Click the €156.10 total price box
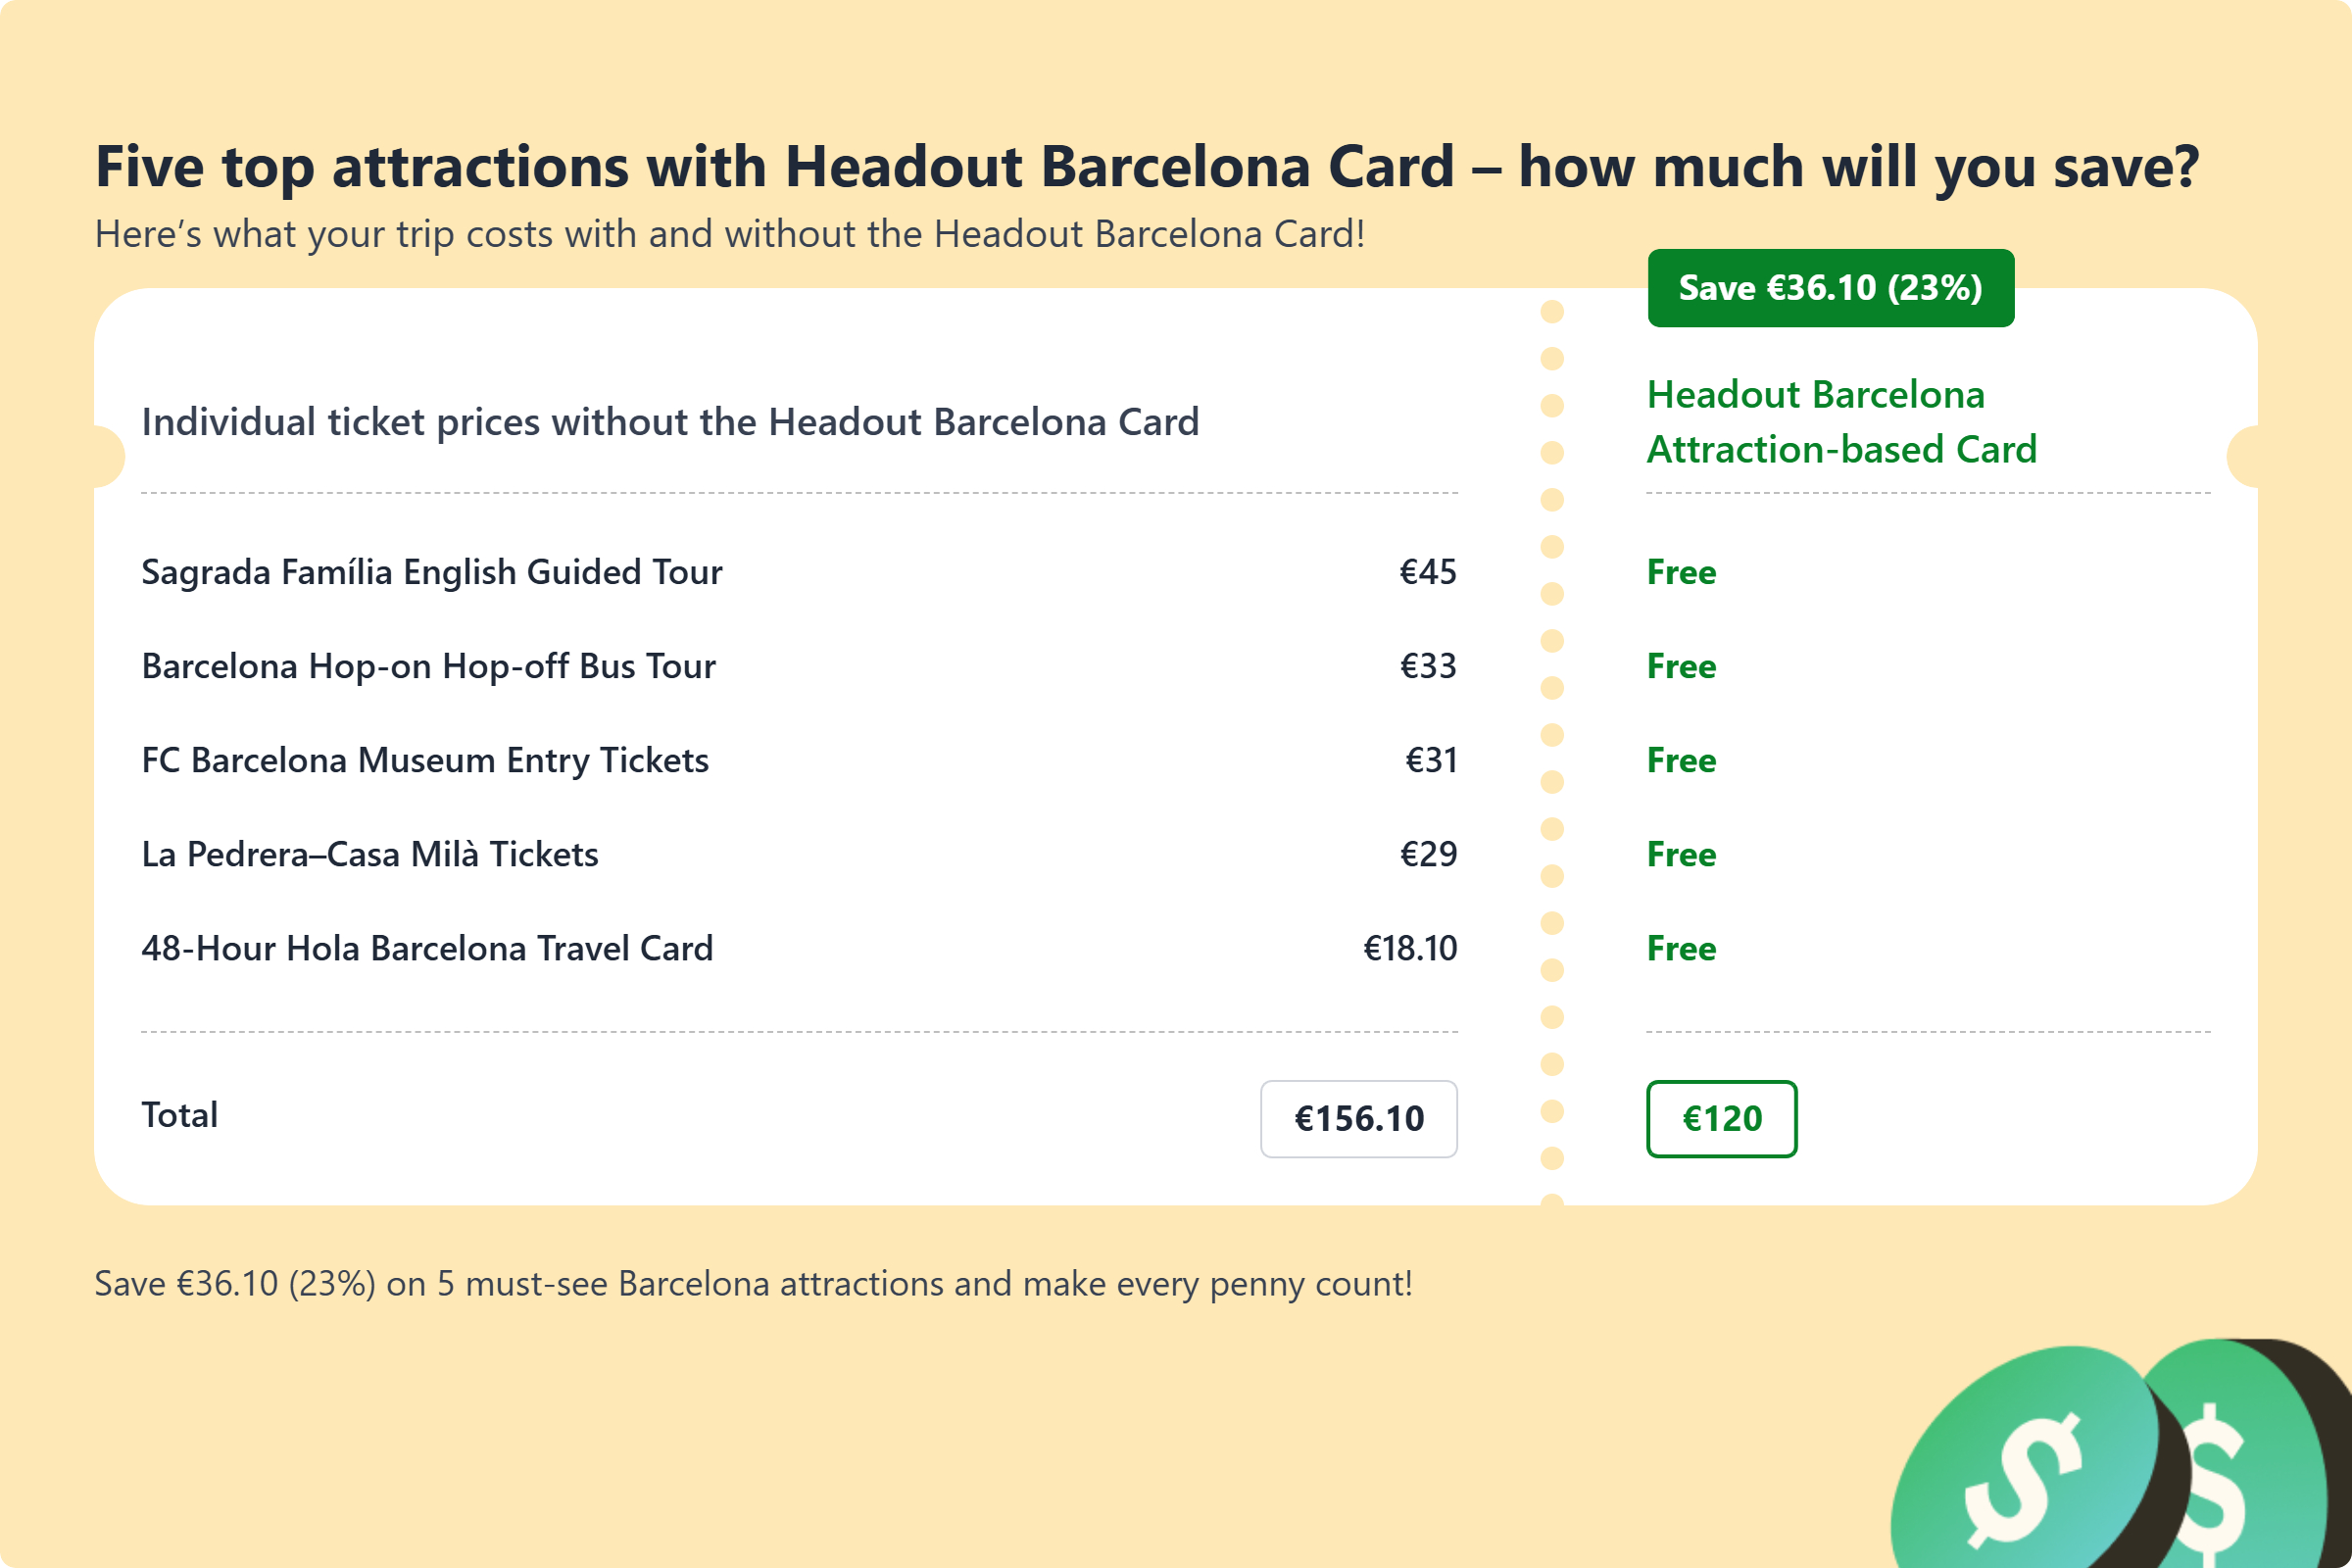This screenshot has height=1568, width=2352. point(1358,1118)
